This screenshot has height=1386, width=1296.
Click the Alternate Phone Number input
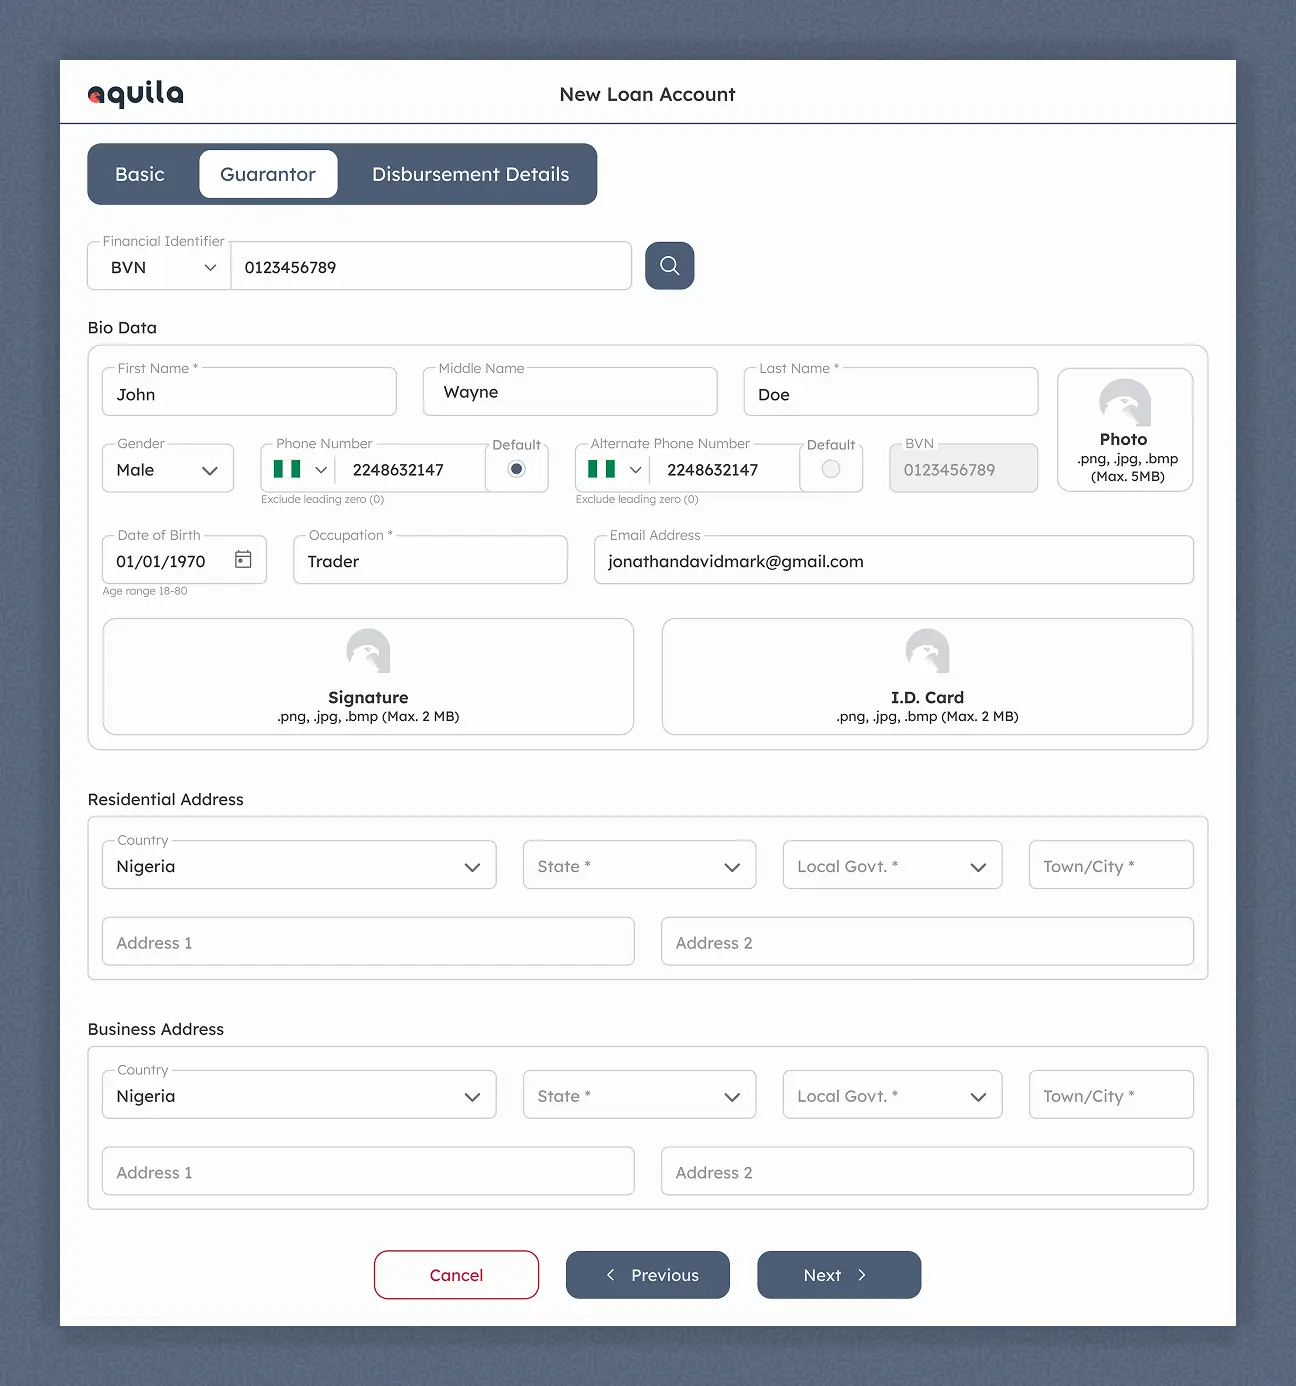point(726,469)
